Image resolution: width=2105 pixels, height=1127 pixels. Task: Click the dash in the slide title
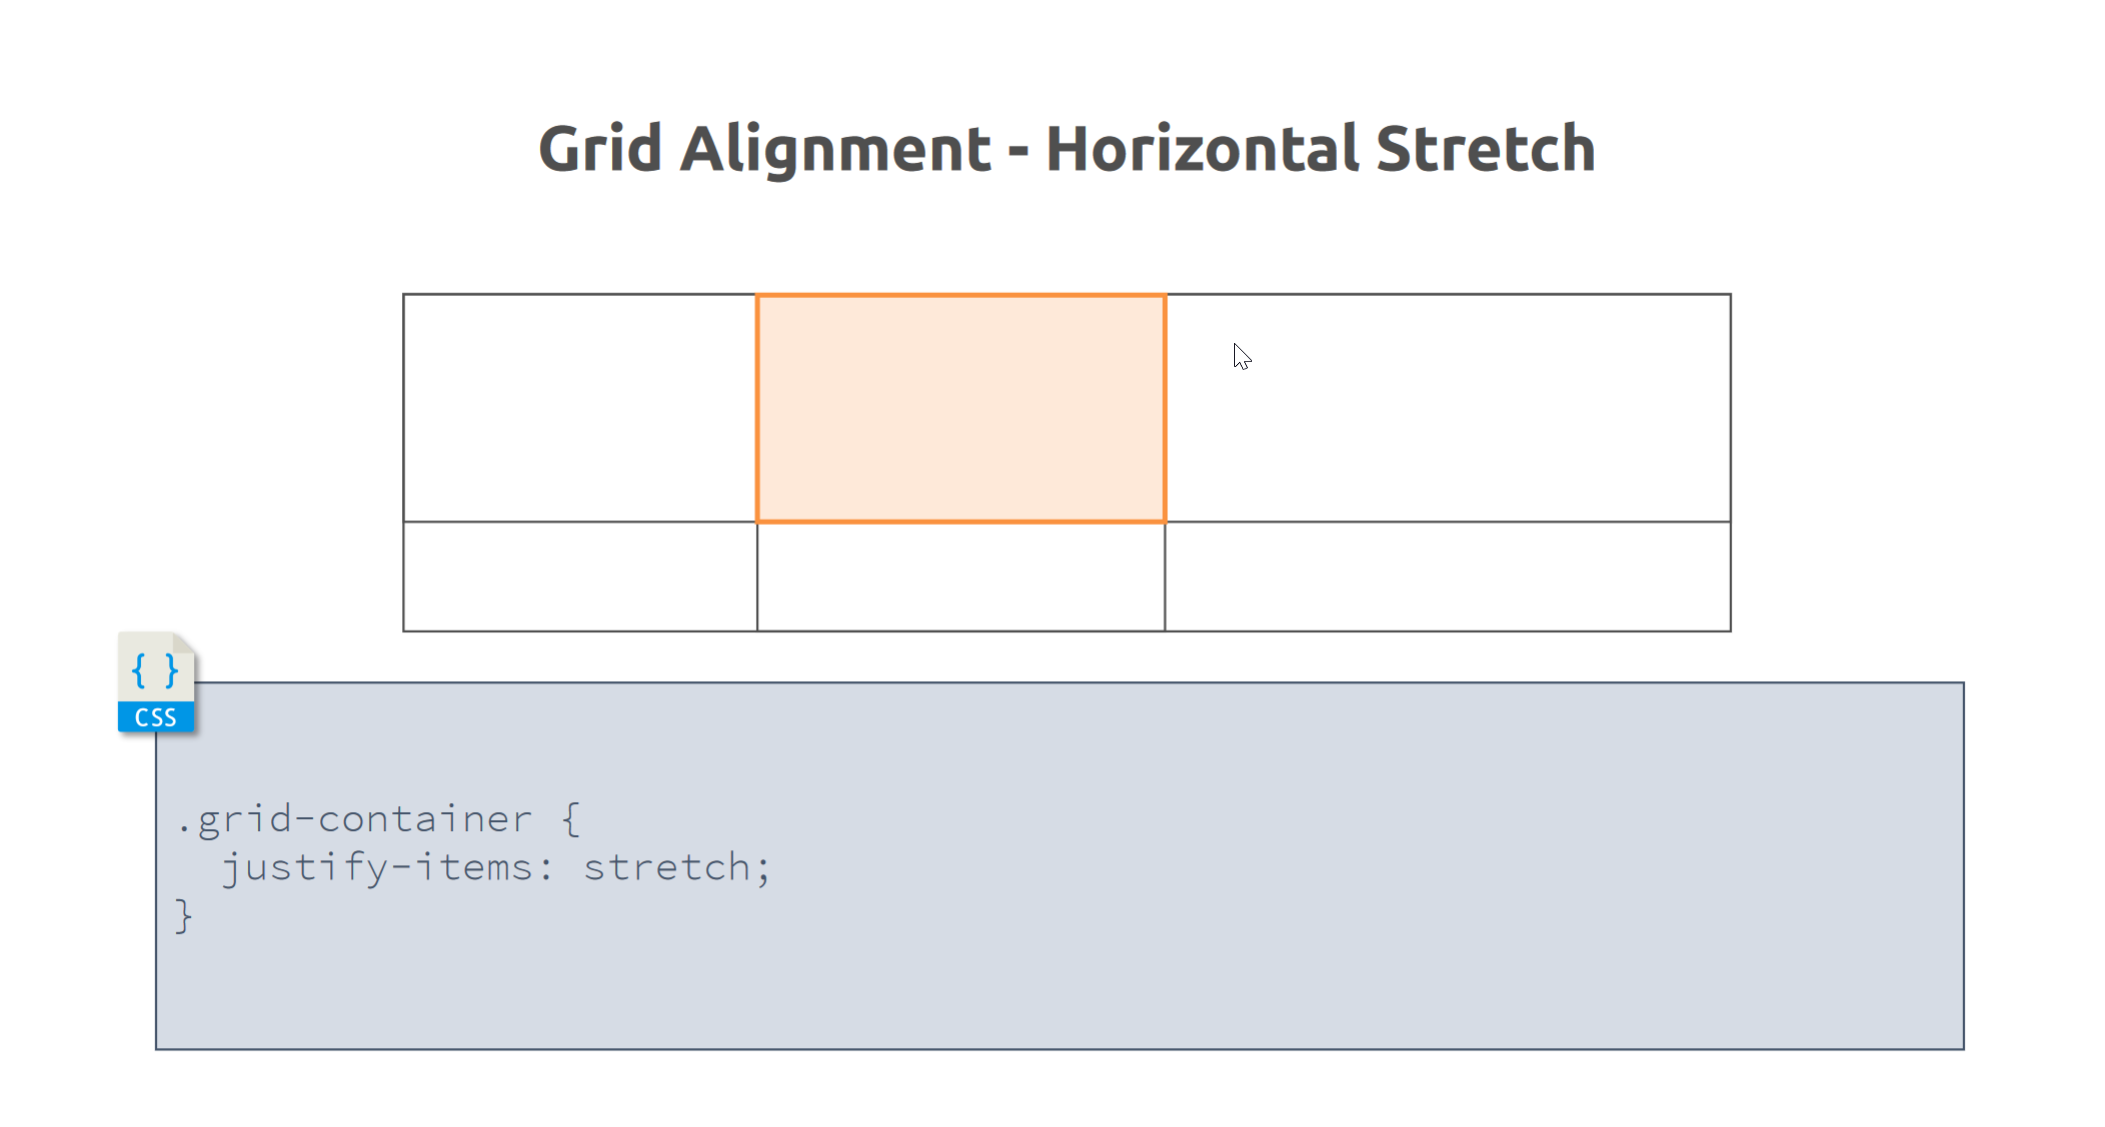(x=1018, y=152)
